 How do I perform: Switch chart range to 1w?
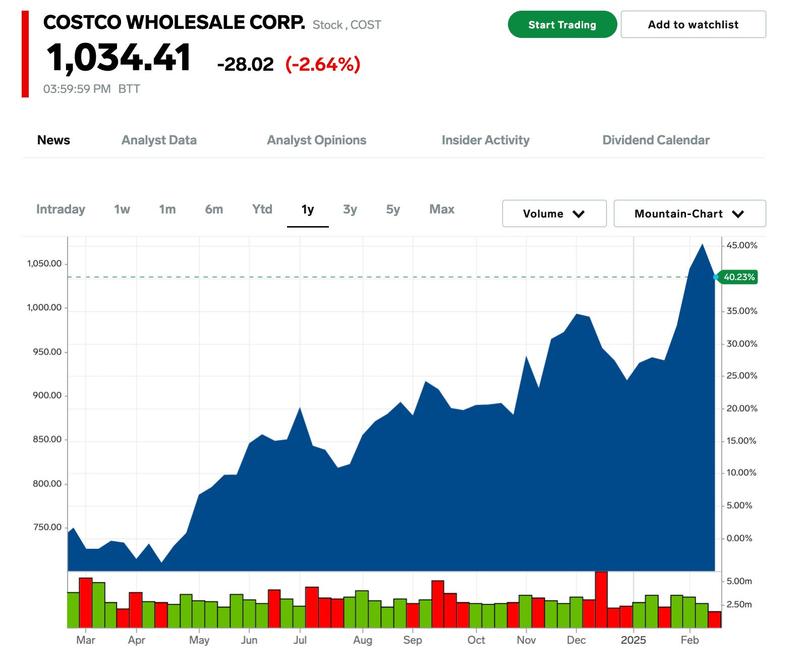(122, 209)
